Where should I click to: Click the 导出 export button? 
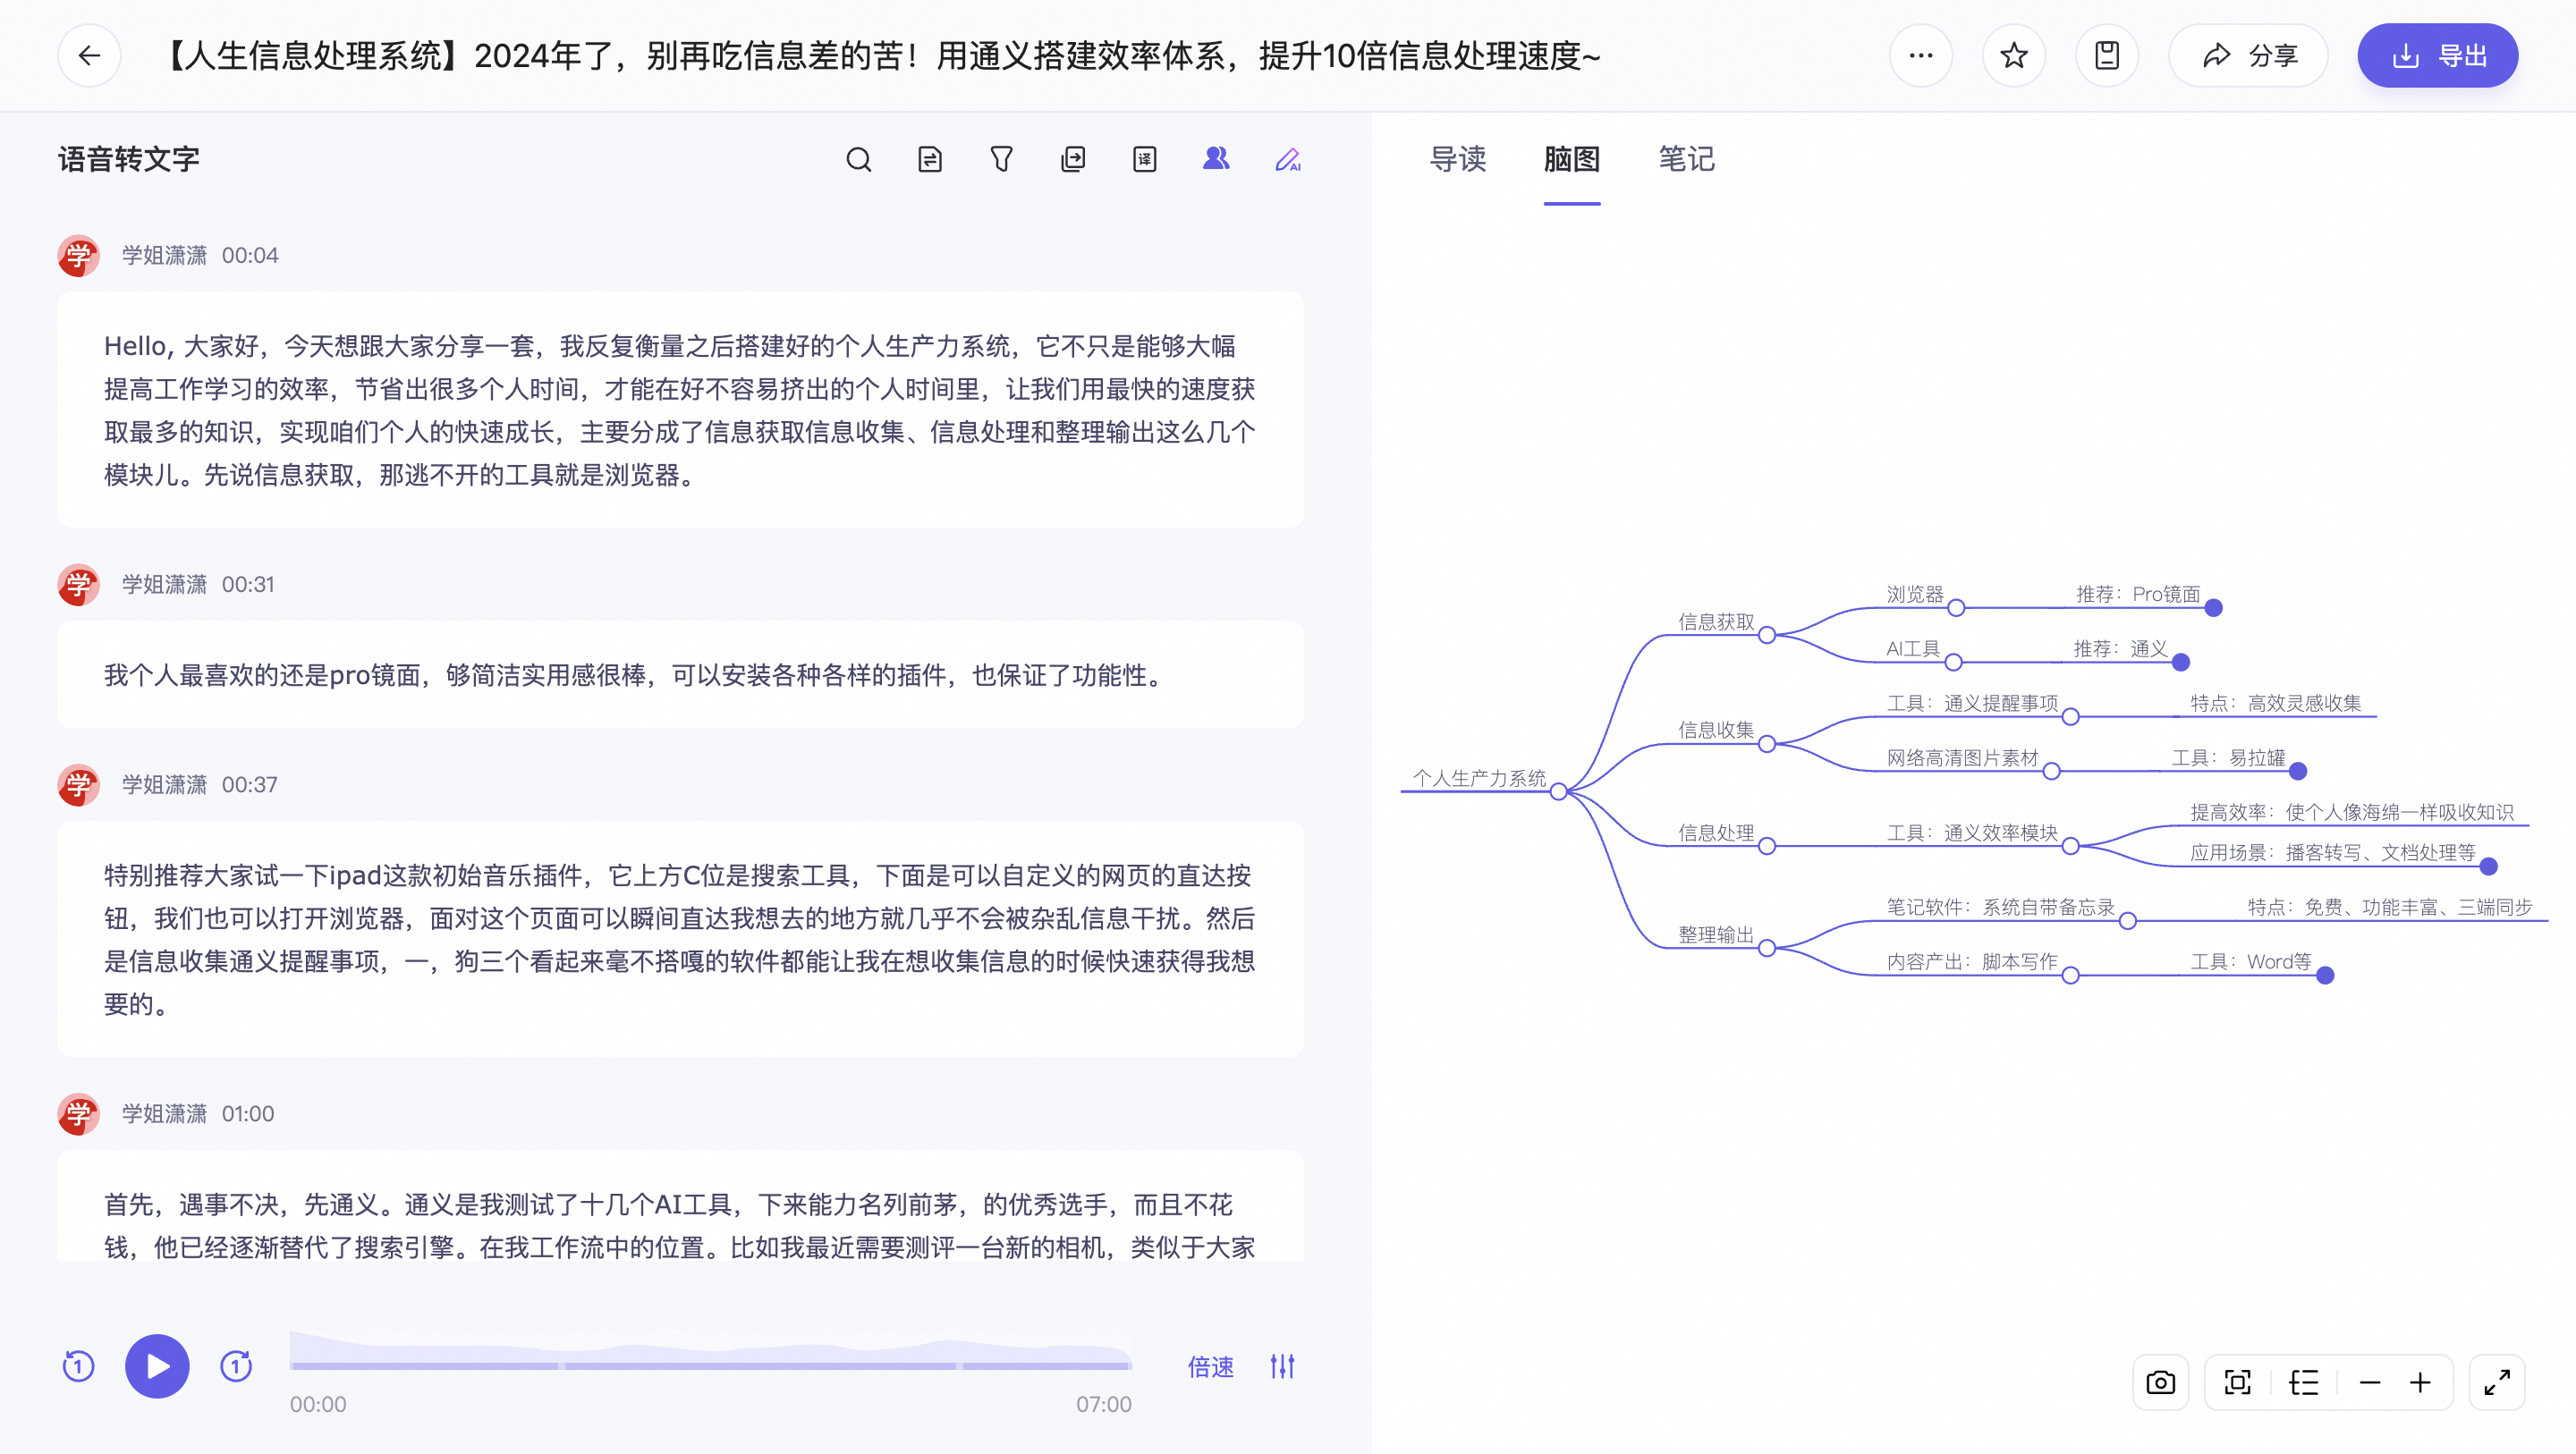pos(2437,55)
